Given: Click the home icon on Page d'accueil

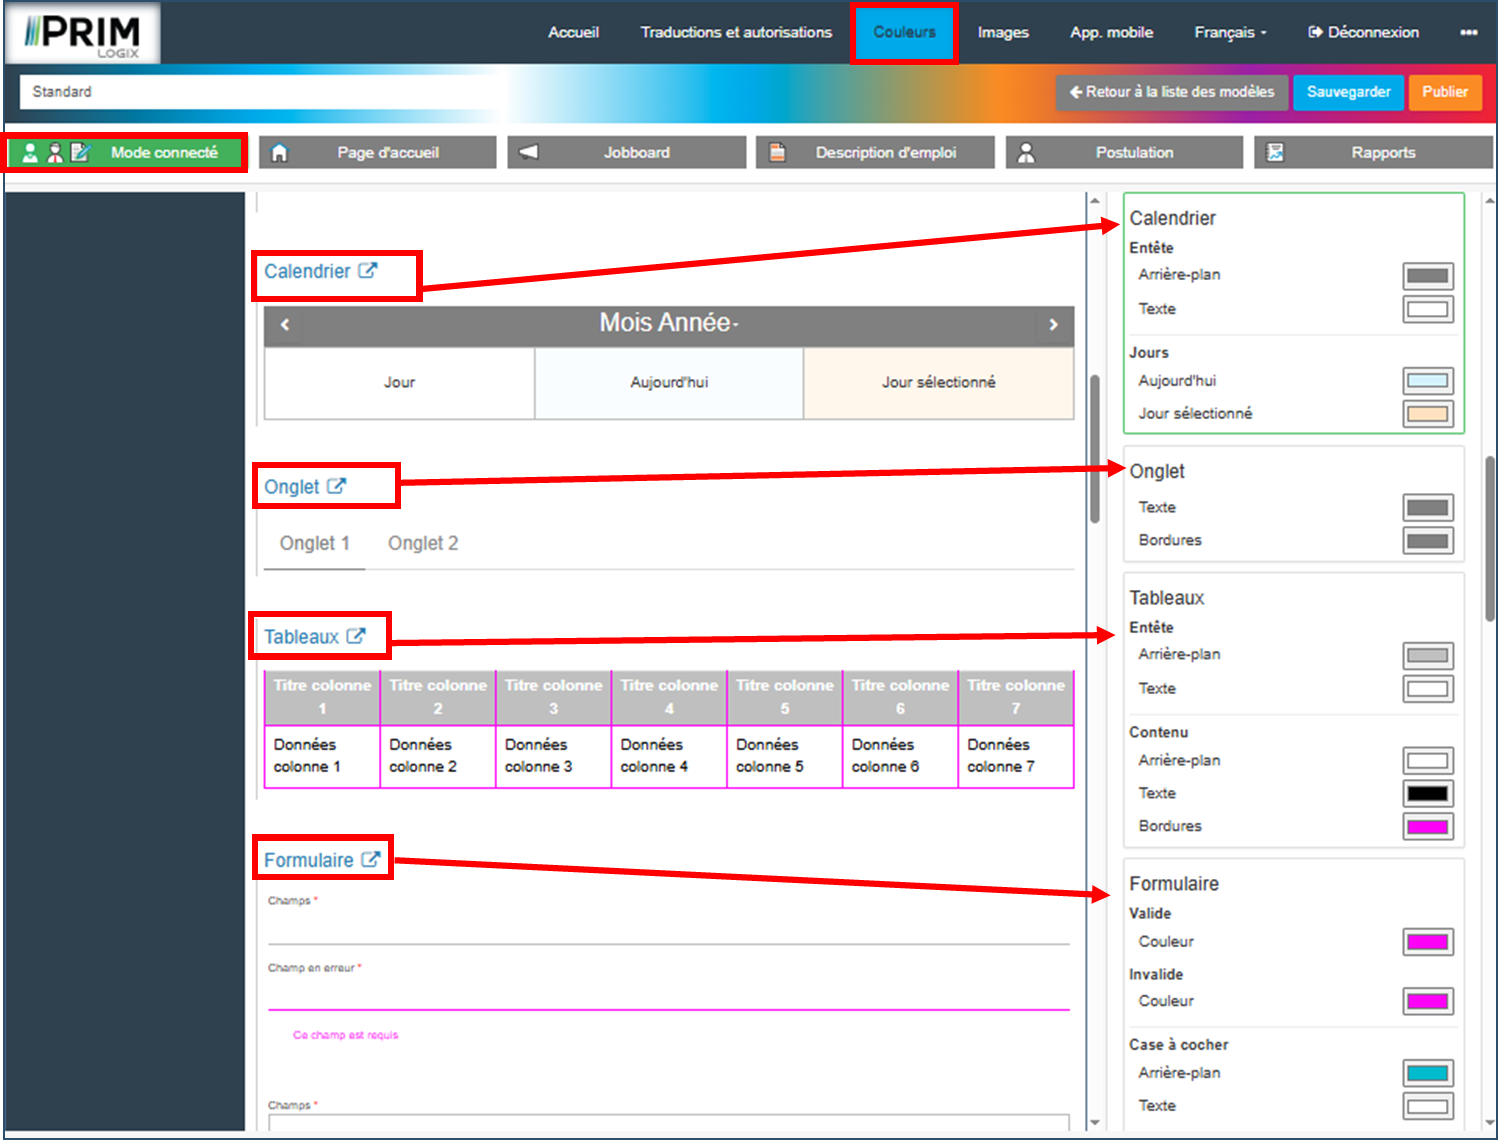Looking at the screenshot, I should click(x=280, y=153).
